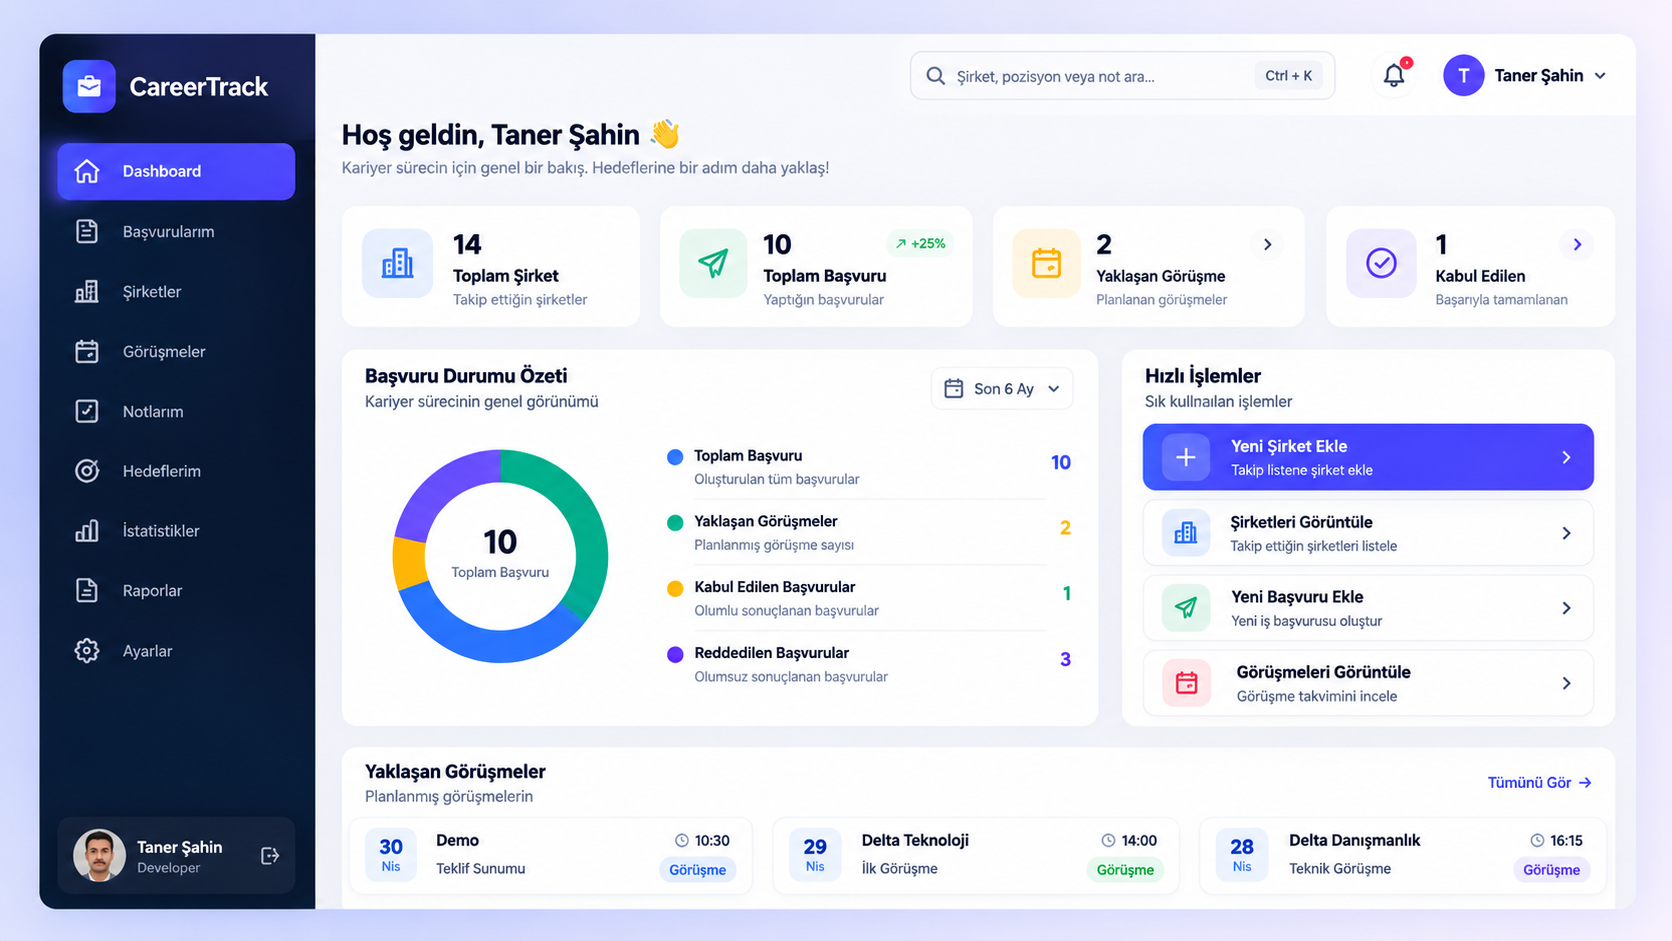This screenshot has height=941, width=1672.
Task: Click the T avatar circle in header
Action: point(1463,76)
